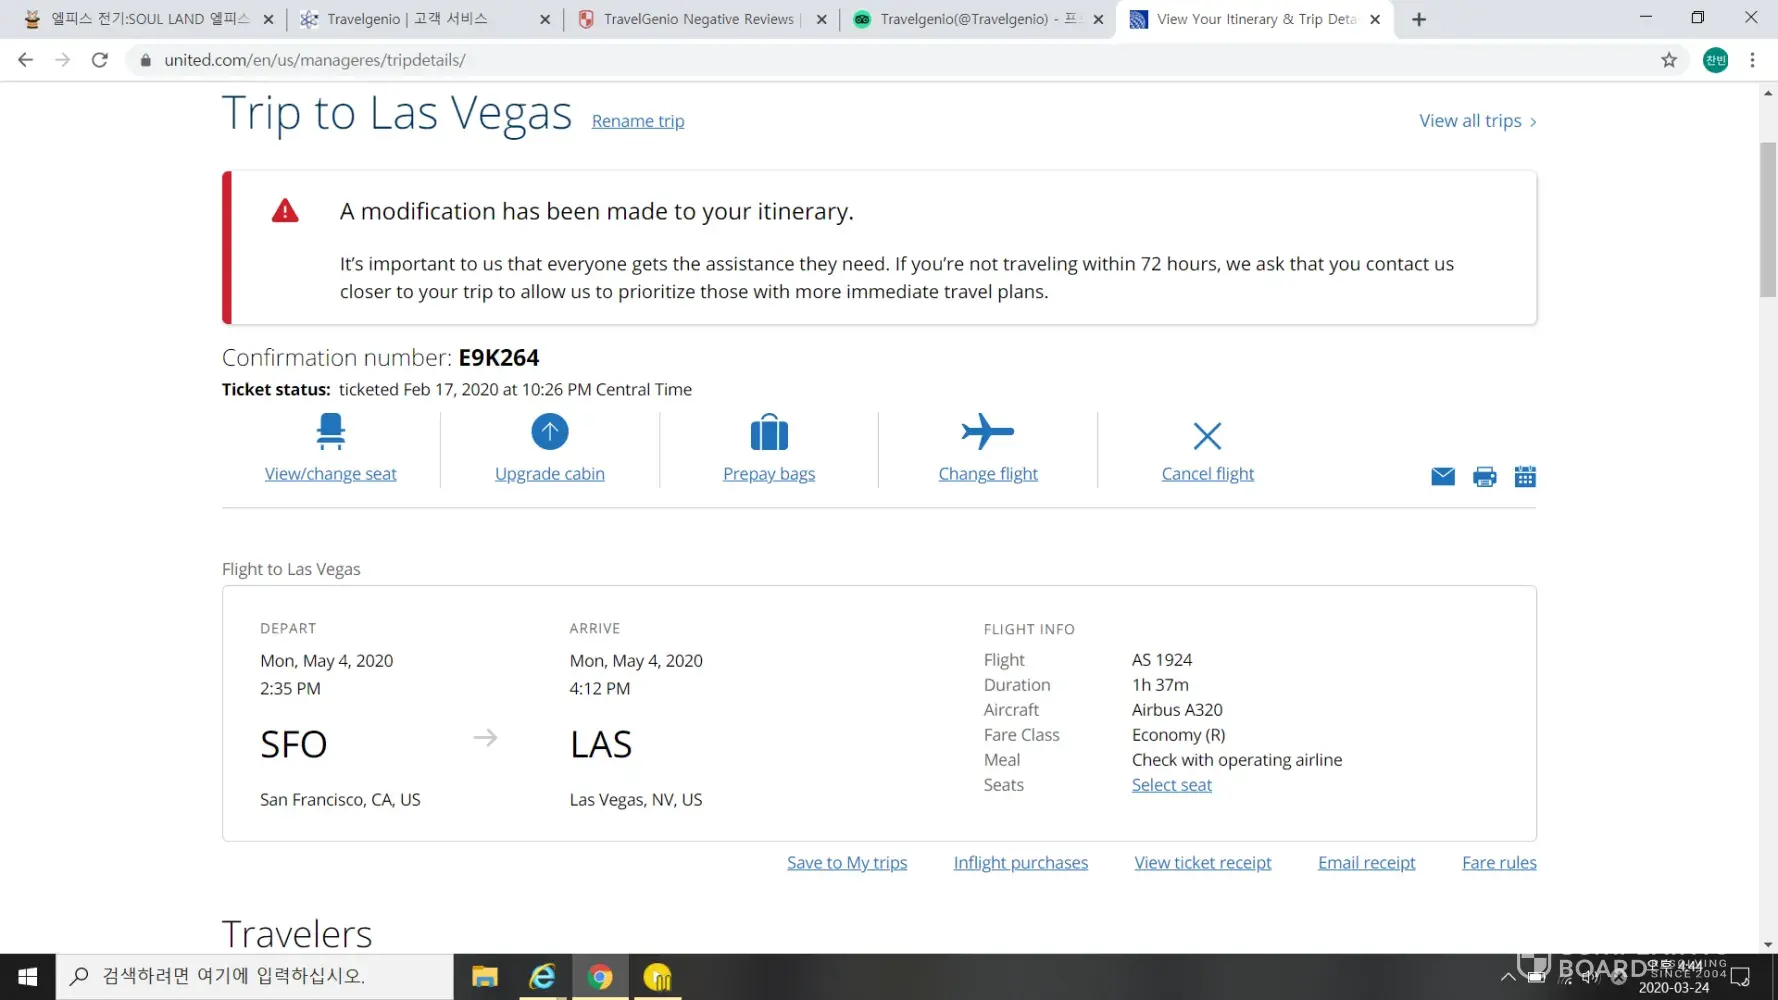1778x1000 pixels.
Task: Open the Select seat link
Action: tap(1171, 785)
